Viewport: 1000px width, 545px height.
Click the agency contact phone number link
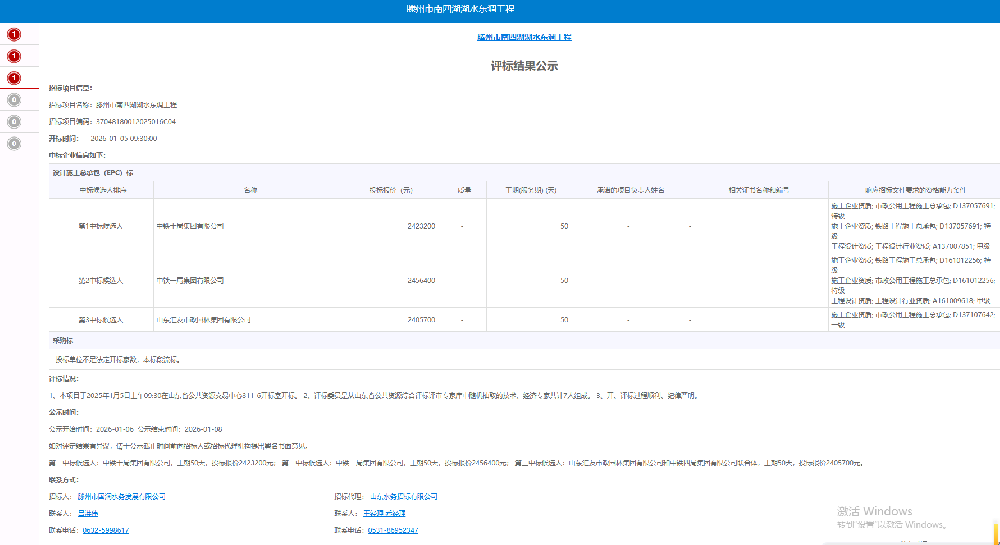tap(393, 530)
